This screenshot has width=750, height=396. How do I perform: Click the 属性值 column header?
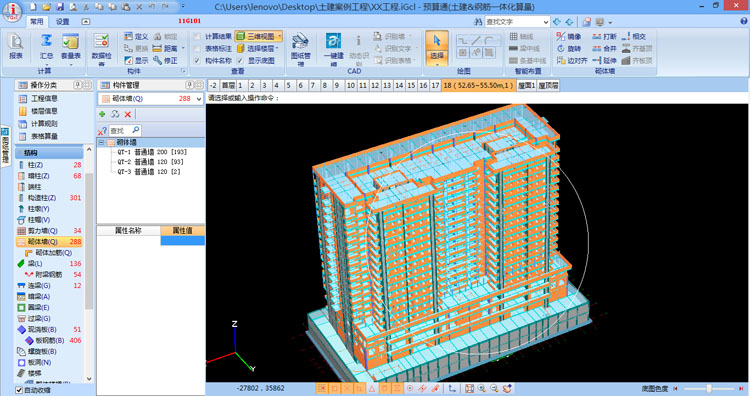[x=182, y=231]
